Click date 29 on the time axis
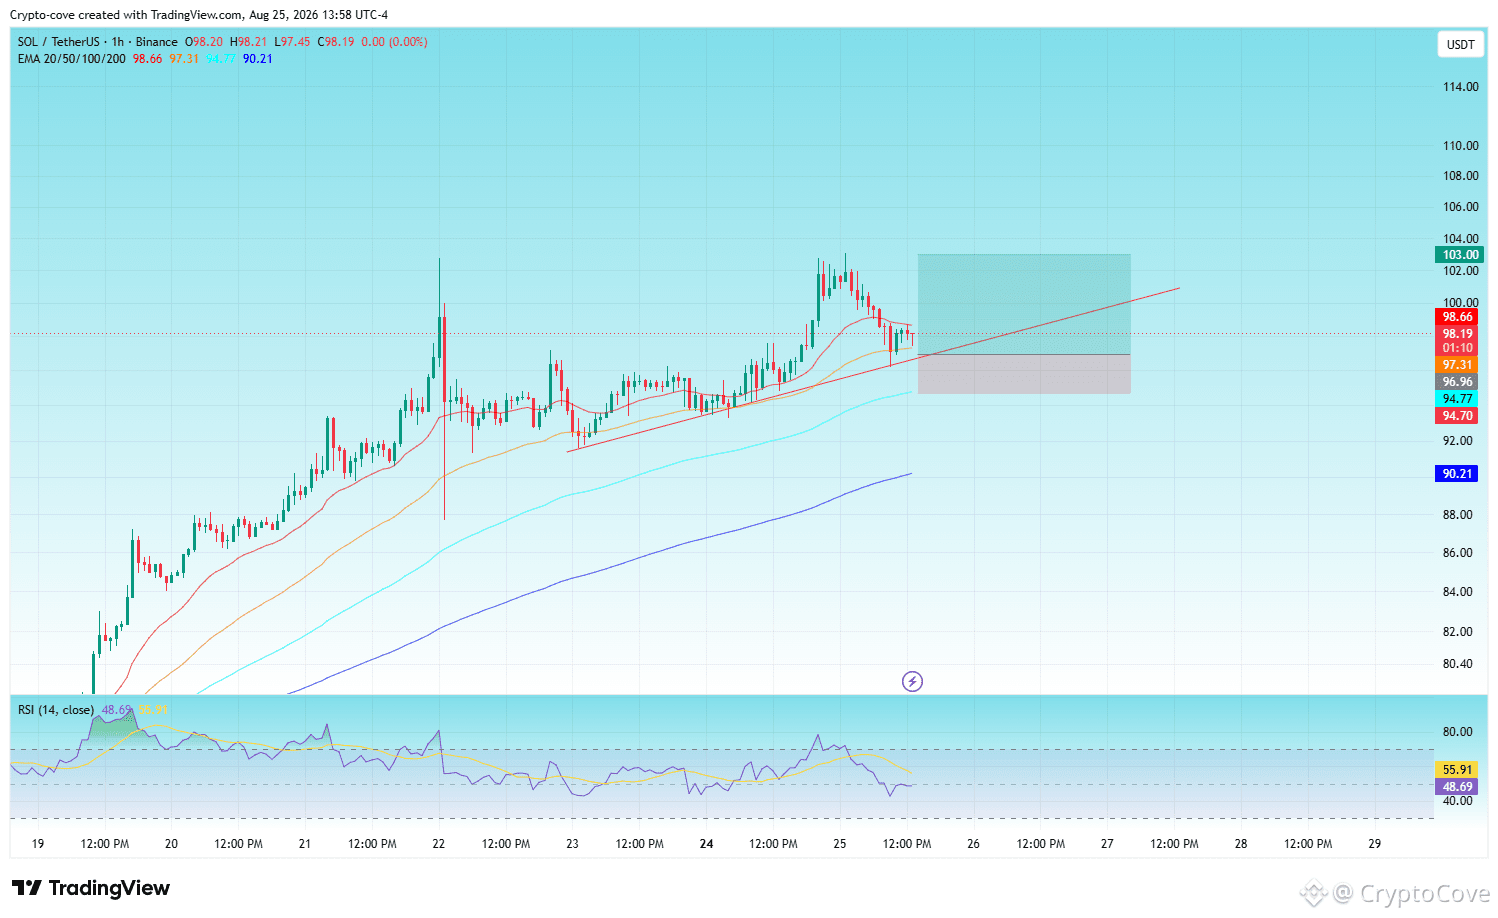Viewport: 1498px width, 918px height. coord(1375,844)
